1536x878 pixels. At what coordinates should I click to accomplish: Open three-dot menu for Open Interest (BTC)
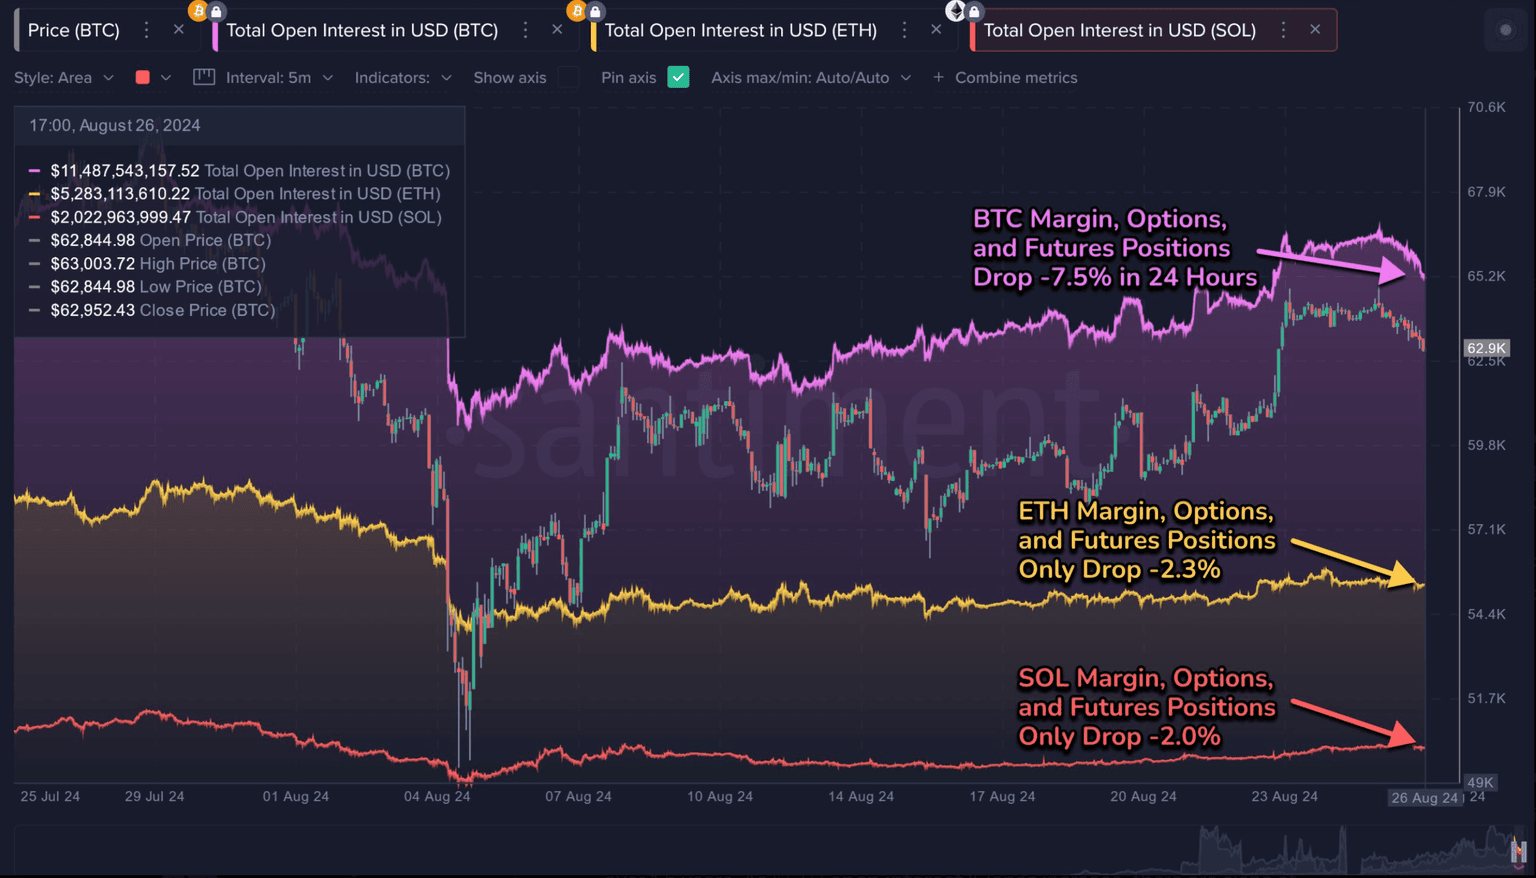pyautogui.click(x=526, y=30)
